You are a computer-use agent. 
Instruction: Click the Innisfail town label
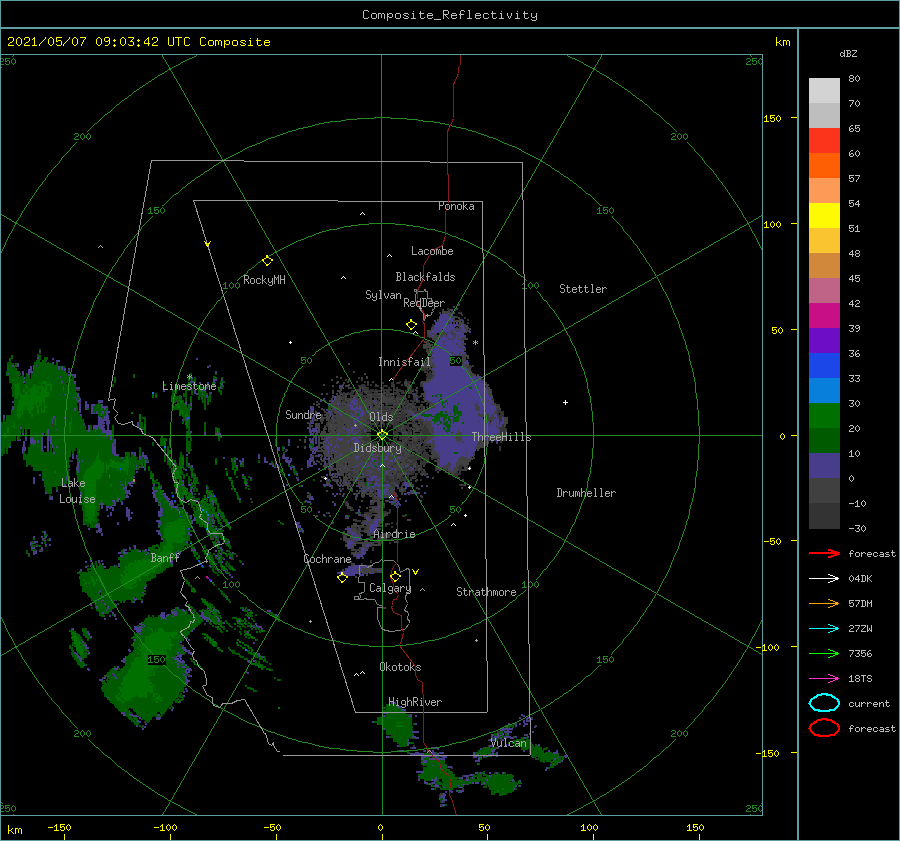(404, 362)
